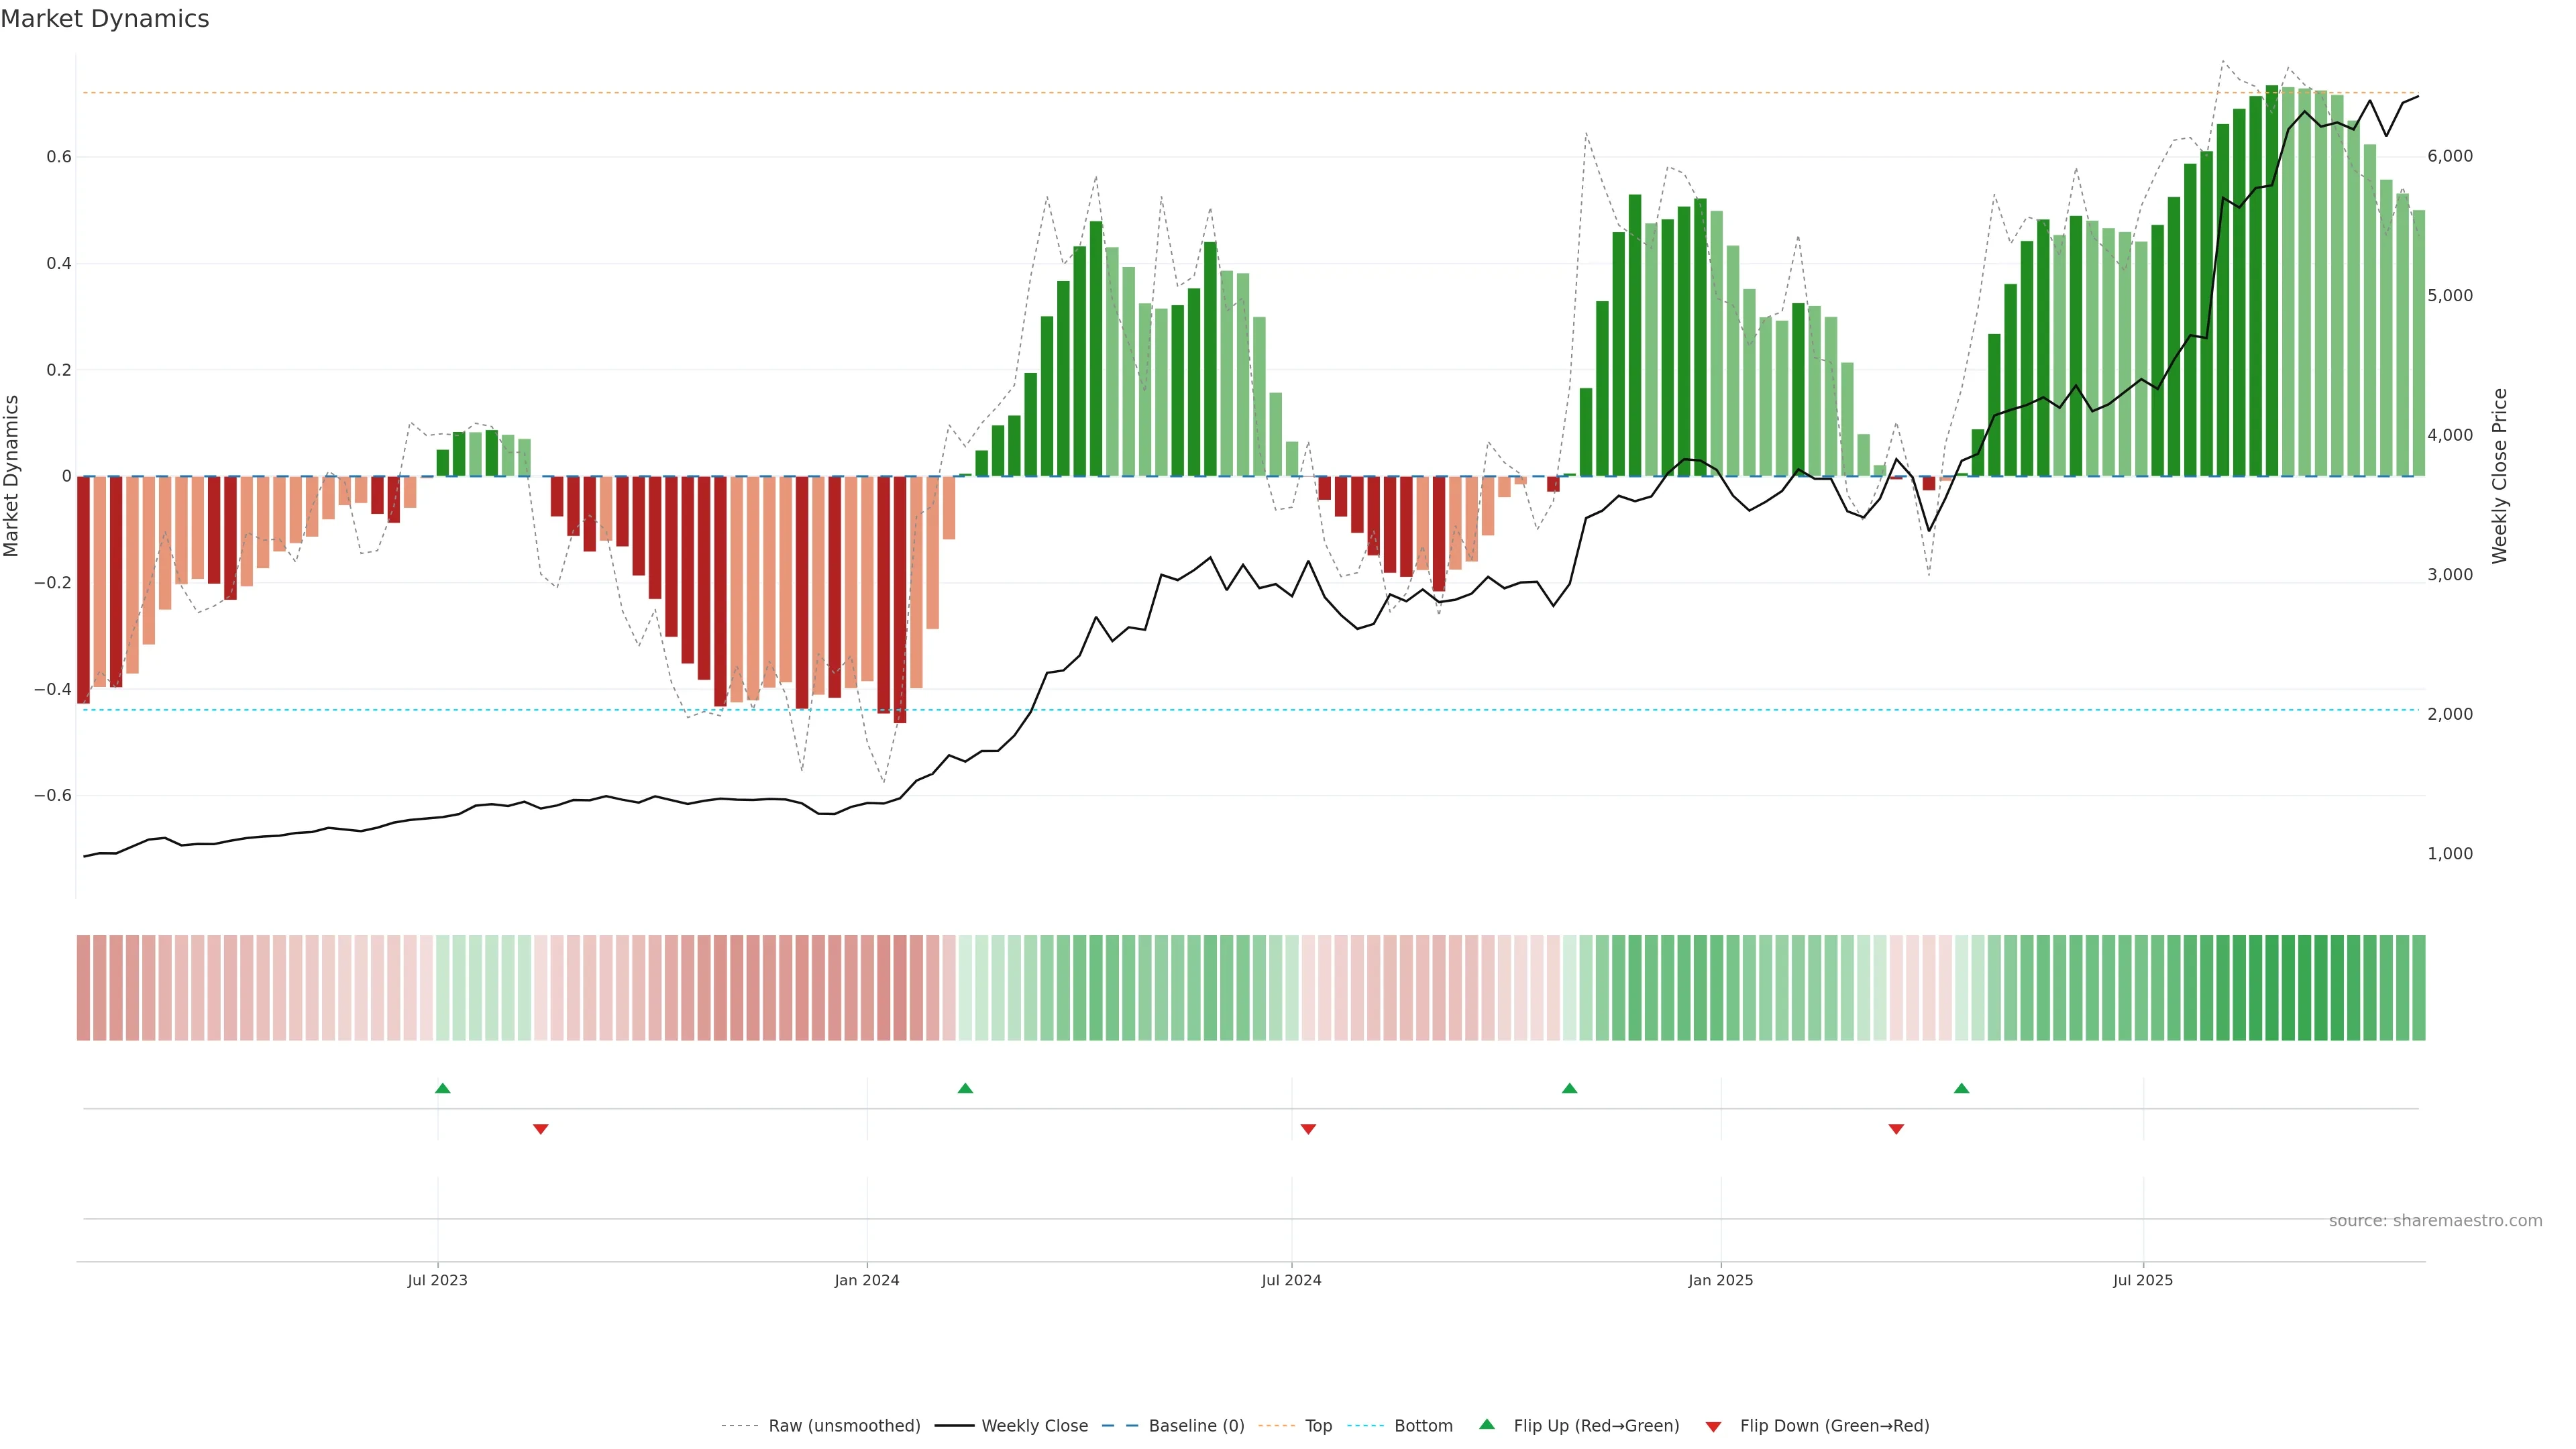The image size is (2576, 1449).
Task: Toggle the Bottom legend entry
Action: pyautogui.click(x=1423, y=1426)
